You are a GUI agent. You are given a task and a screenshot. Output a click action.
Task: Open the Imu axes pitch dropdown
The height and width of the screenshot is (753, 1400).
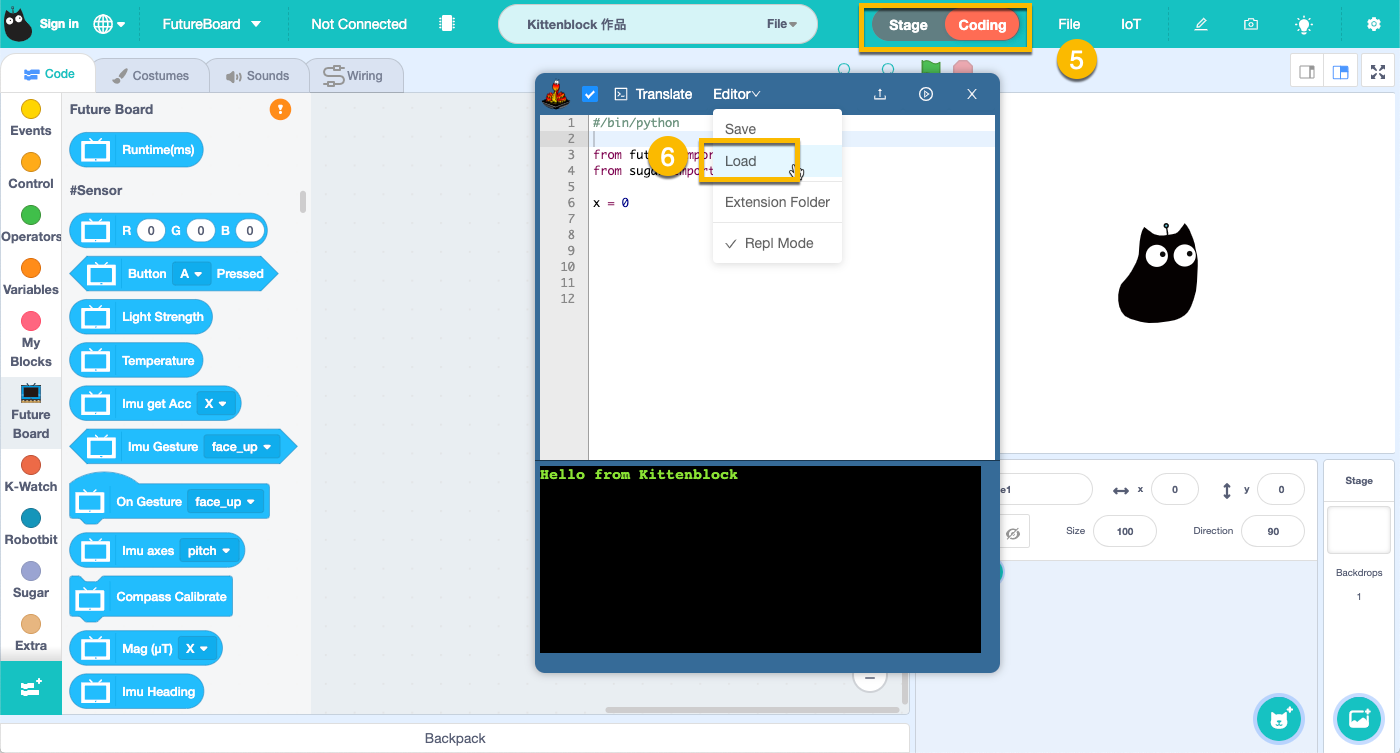[209, 551]
